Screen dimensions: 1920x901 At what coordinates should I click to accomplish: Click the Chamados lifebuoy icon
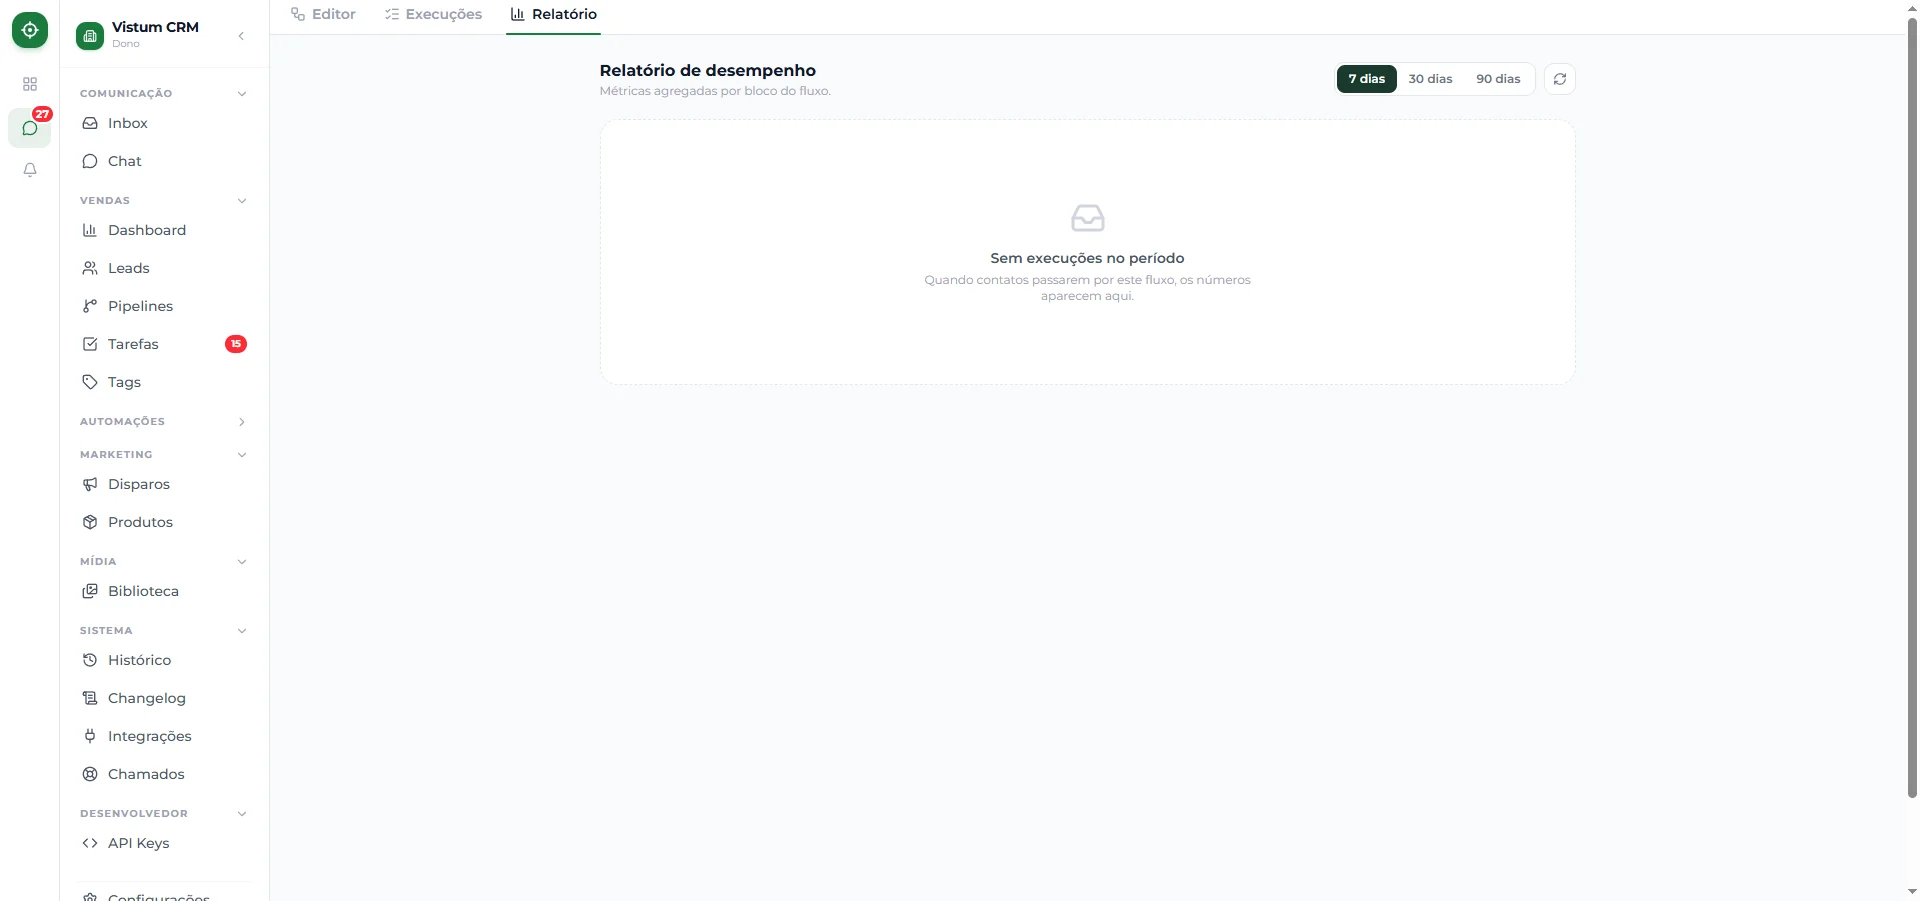(x=90, y=774)
